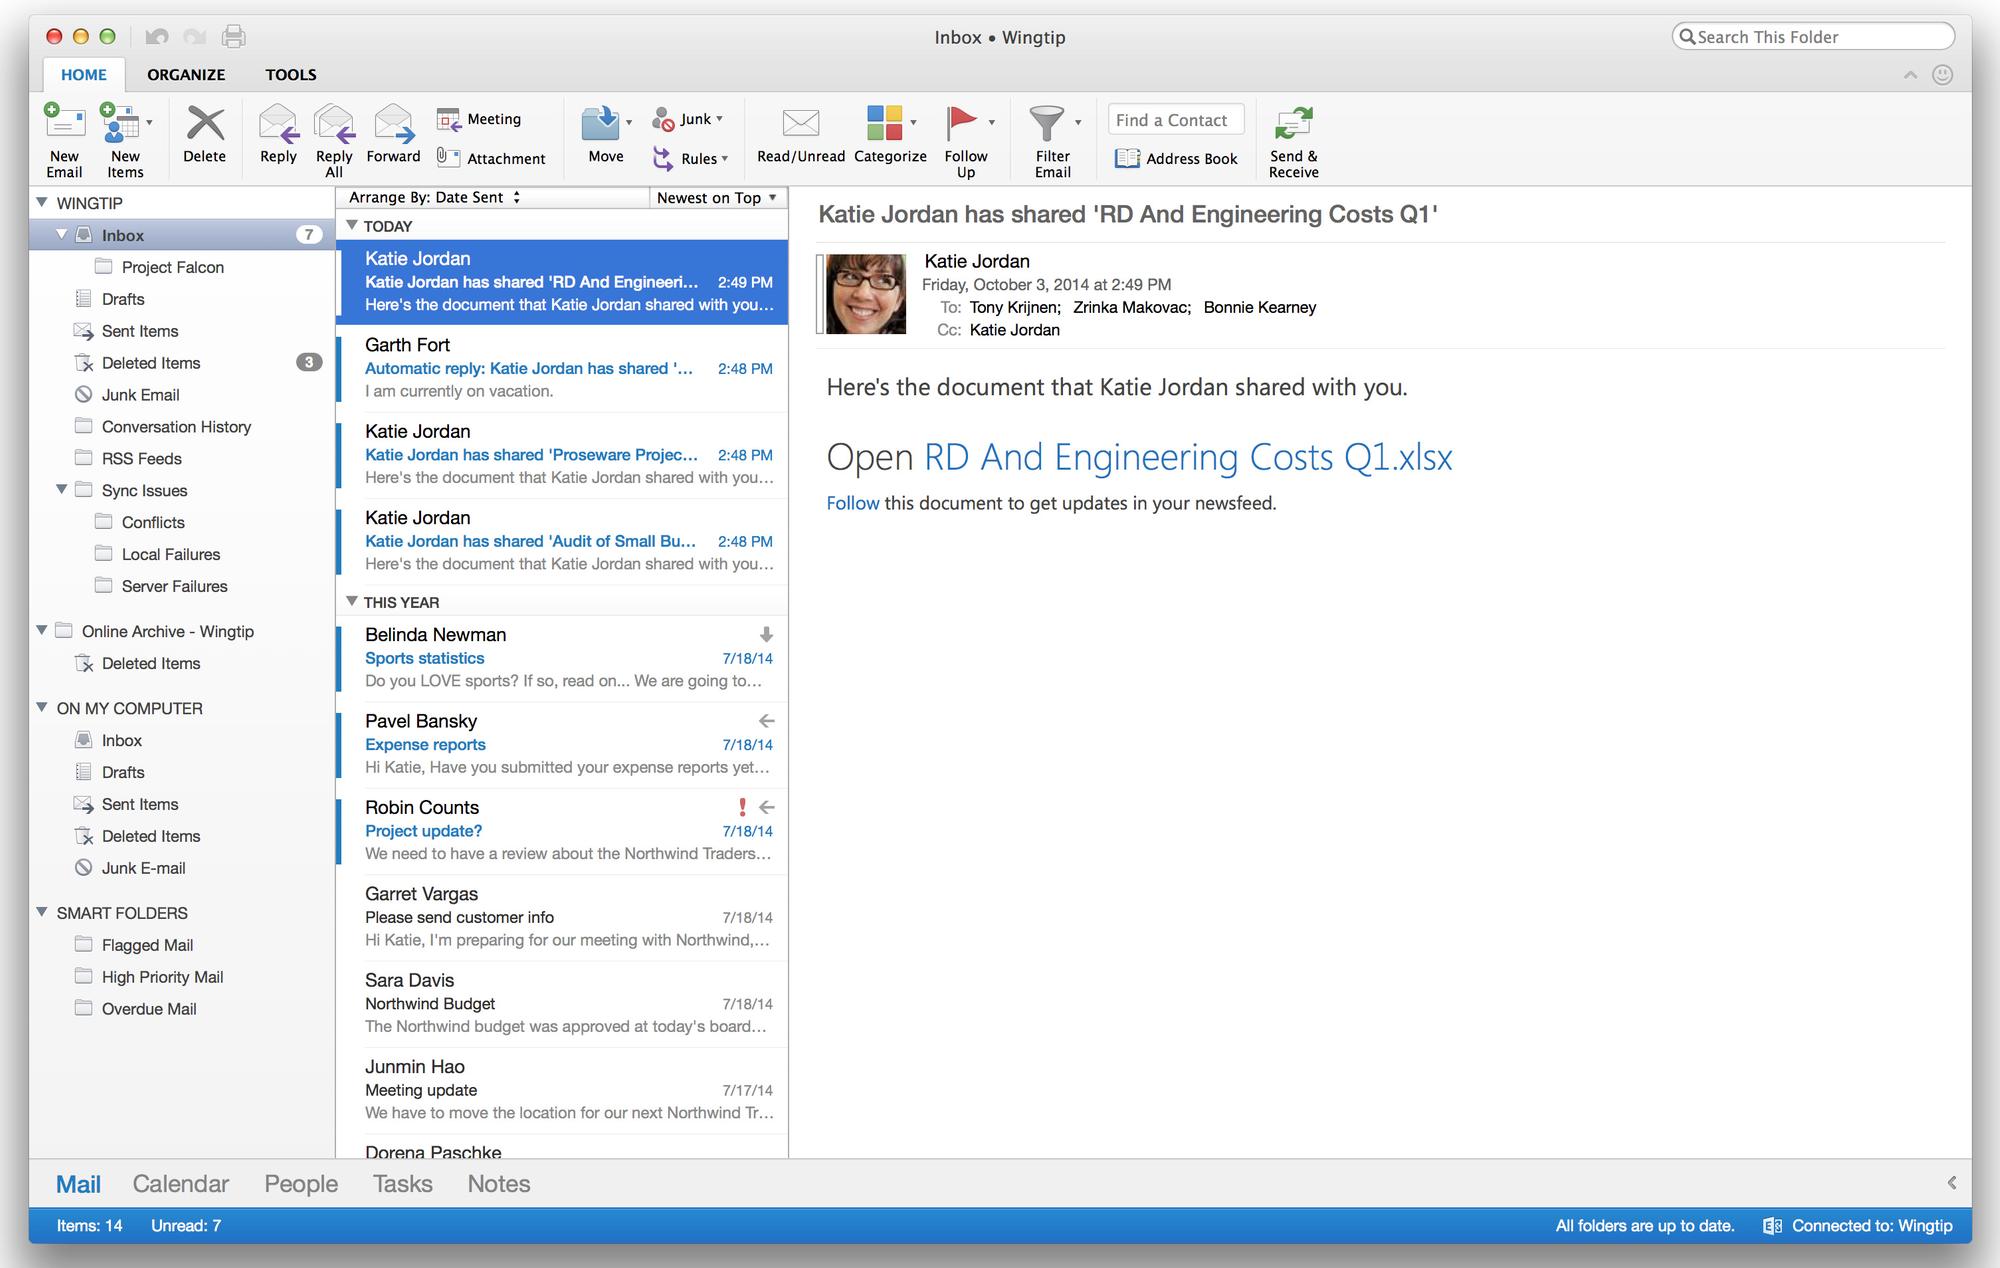This screenshot has height=1268, width=2000.
Task: Open the RD And Engineering Costs Q1.xlsx link
Action: tap(1188, 457)
